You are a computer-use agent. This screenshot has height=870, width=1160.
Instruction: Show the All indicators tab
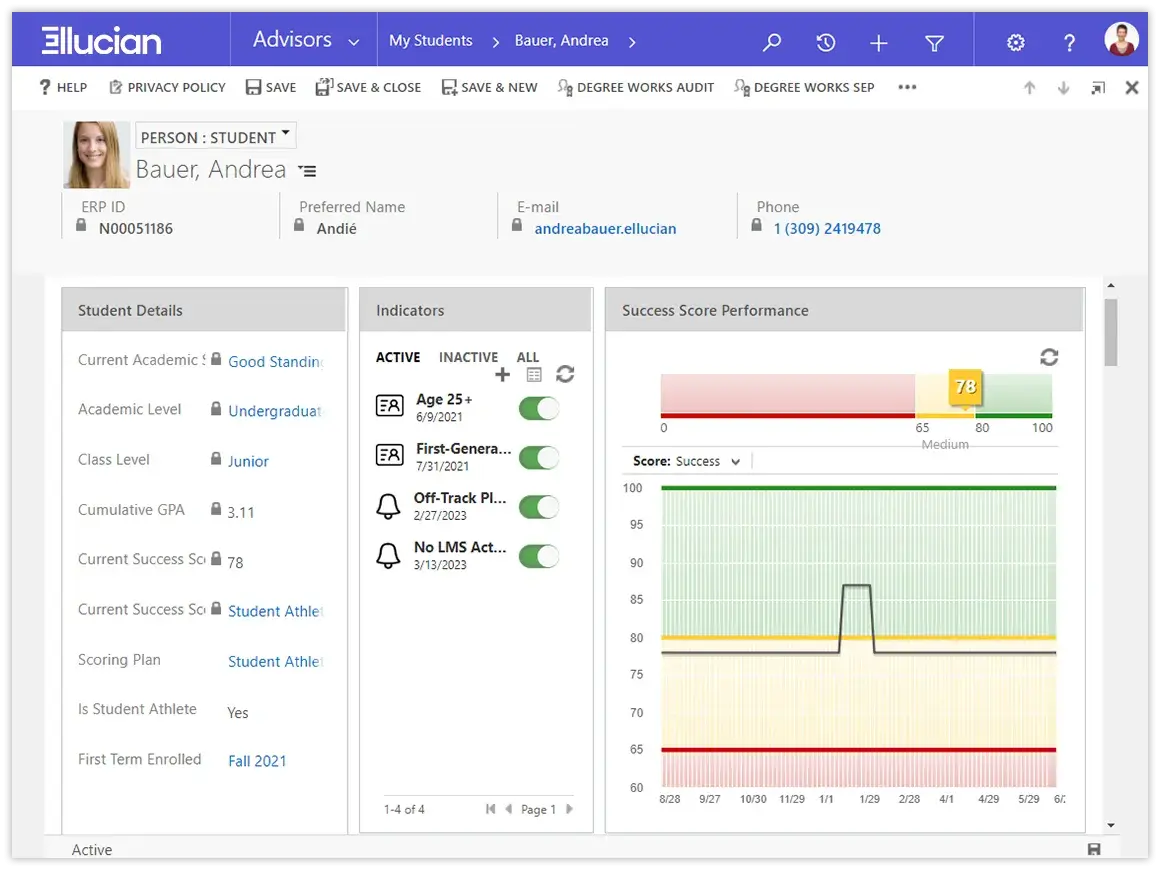click(527, 357)
